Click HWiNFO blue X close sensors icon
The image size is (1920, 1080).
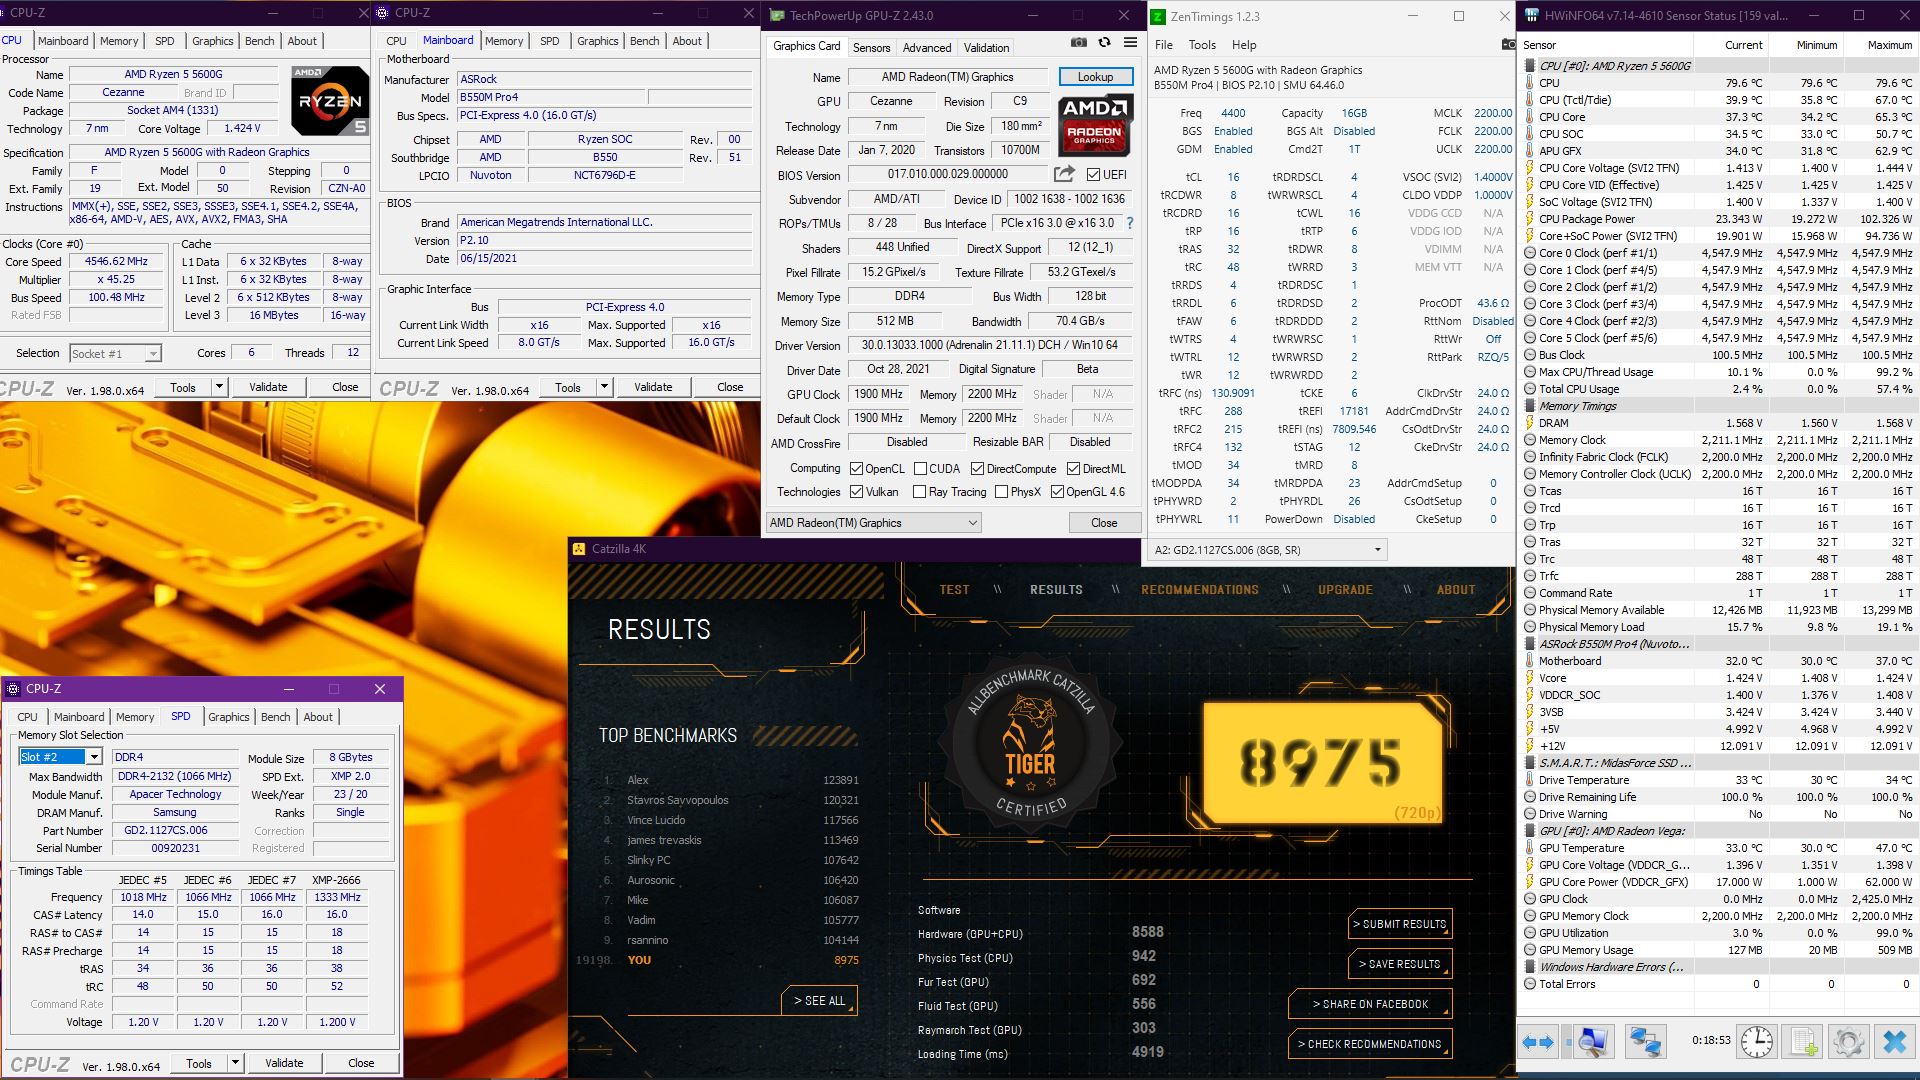pyautogui.click(x=1894, y=1042)
